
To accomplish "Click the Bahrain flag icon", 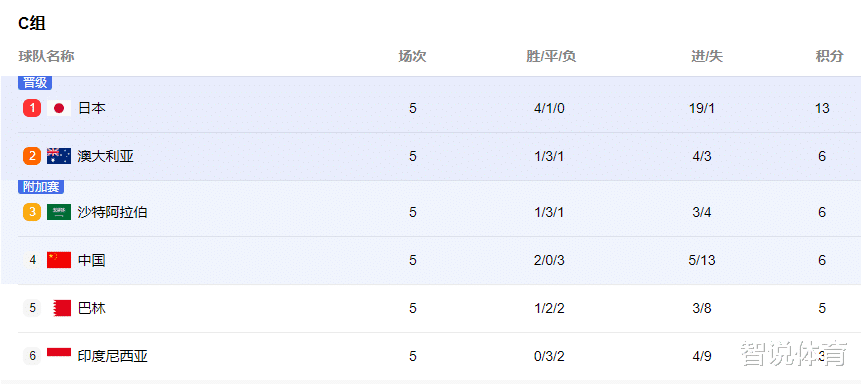I will click(62, 308).
